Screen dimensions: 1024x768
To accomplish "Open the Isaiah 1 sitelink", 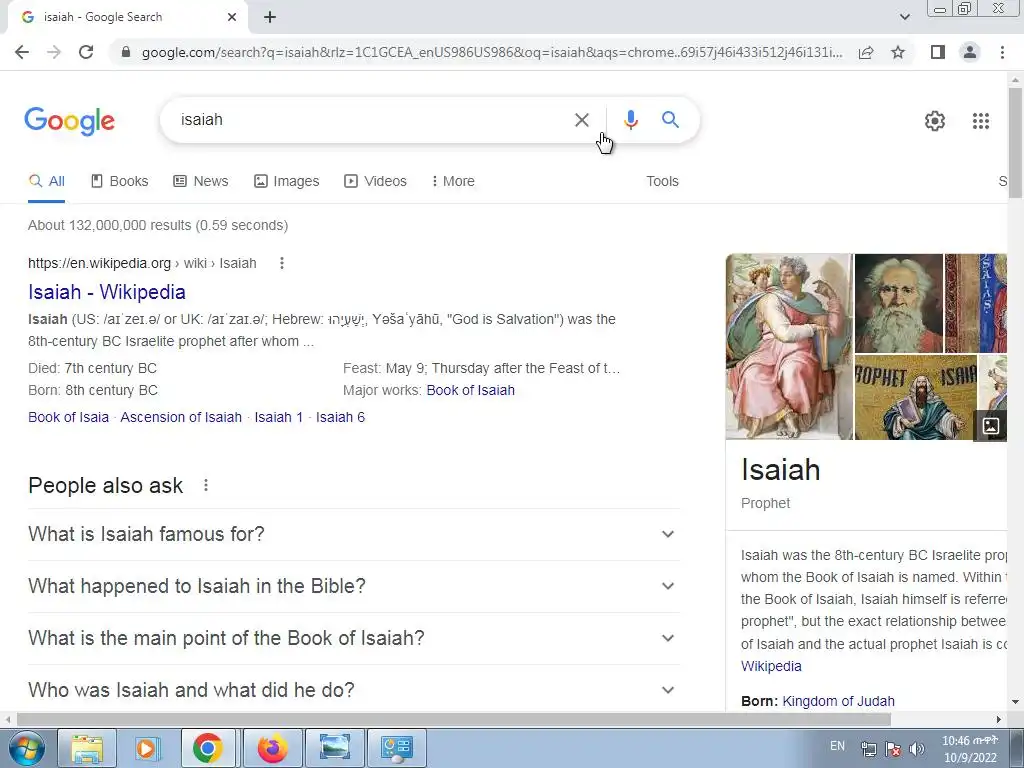I will tap(279, 417).
